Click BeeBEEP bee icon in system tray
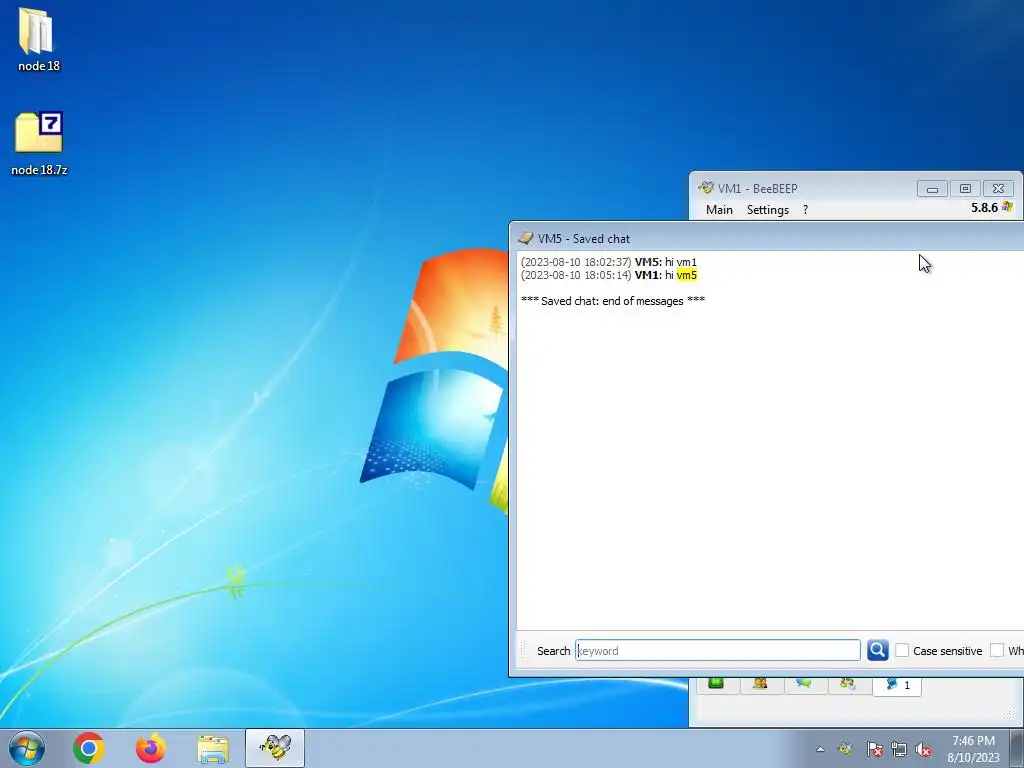Viewport: 1024px width, 768px height. pos(844,749)
